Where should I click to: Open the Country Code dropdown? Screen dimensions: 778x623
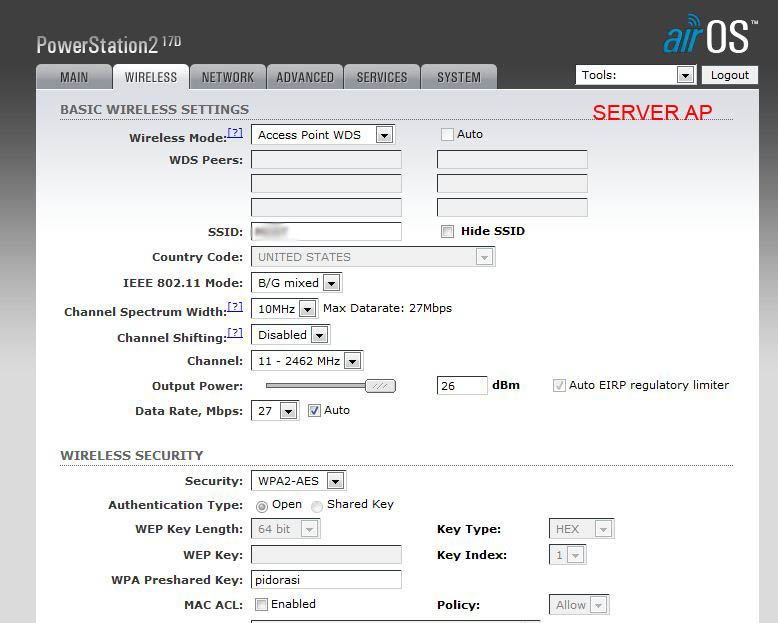pyautogui.click(x=373, y=257)
